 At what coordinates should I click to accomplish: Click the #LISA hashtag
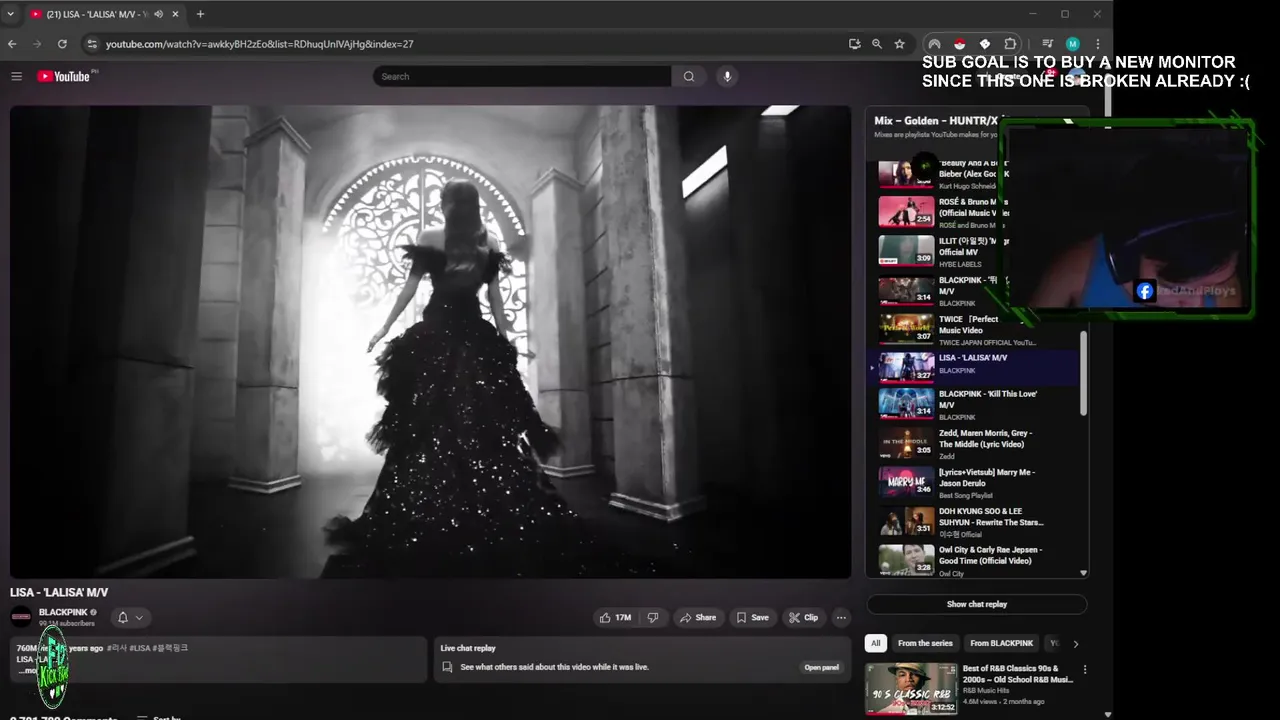142,648
